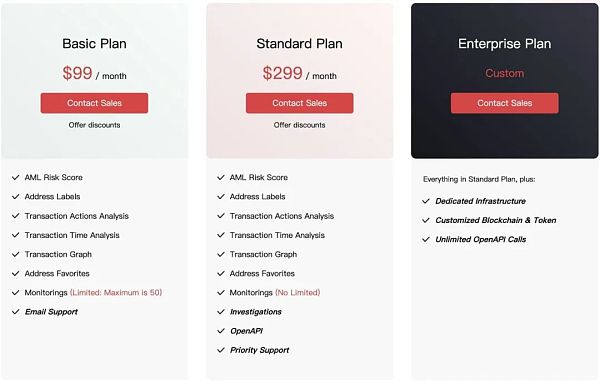Click checkmark beside Unlimited OpenAPI Calls
The image size is (600, 383).
[426, 240]
